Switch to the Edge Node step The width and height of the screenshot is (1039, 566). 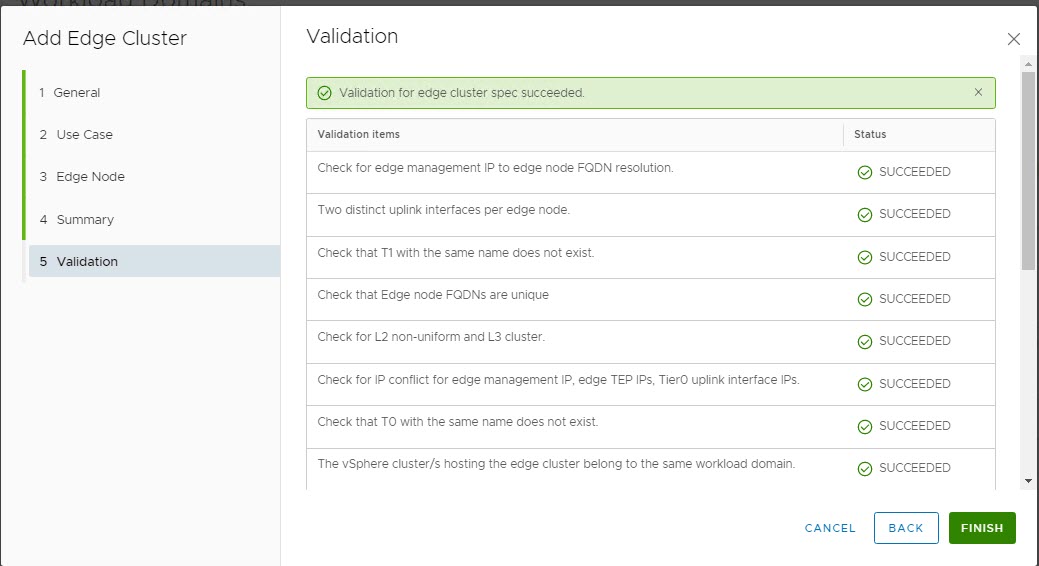click(90, 176)
